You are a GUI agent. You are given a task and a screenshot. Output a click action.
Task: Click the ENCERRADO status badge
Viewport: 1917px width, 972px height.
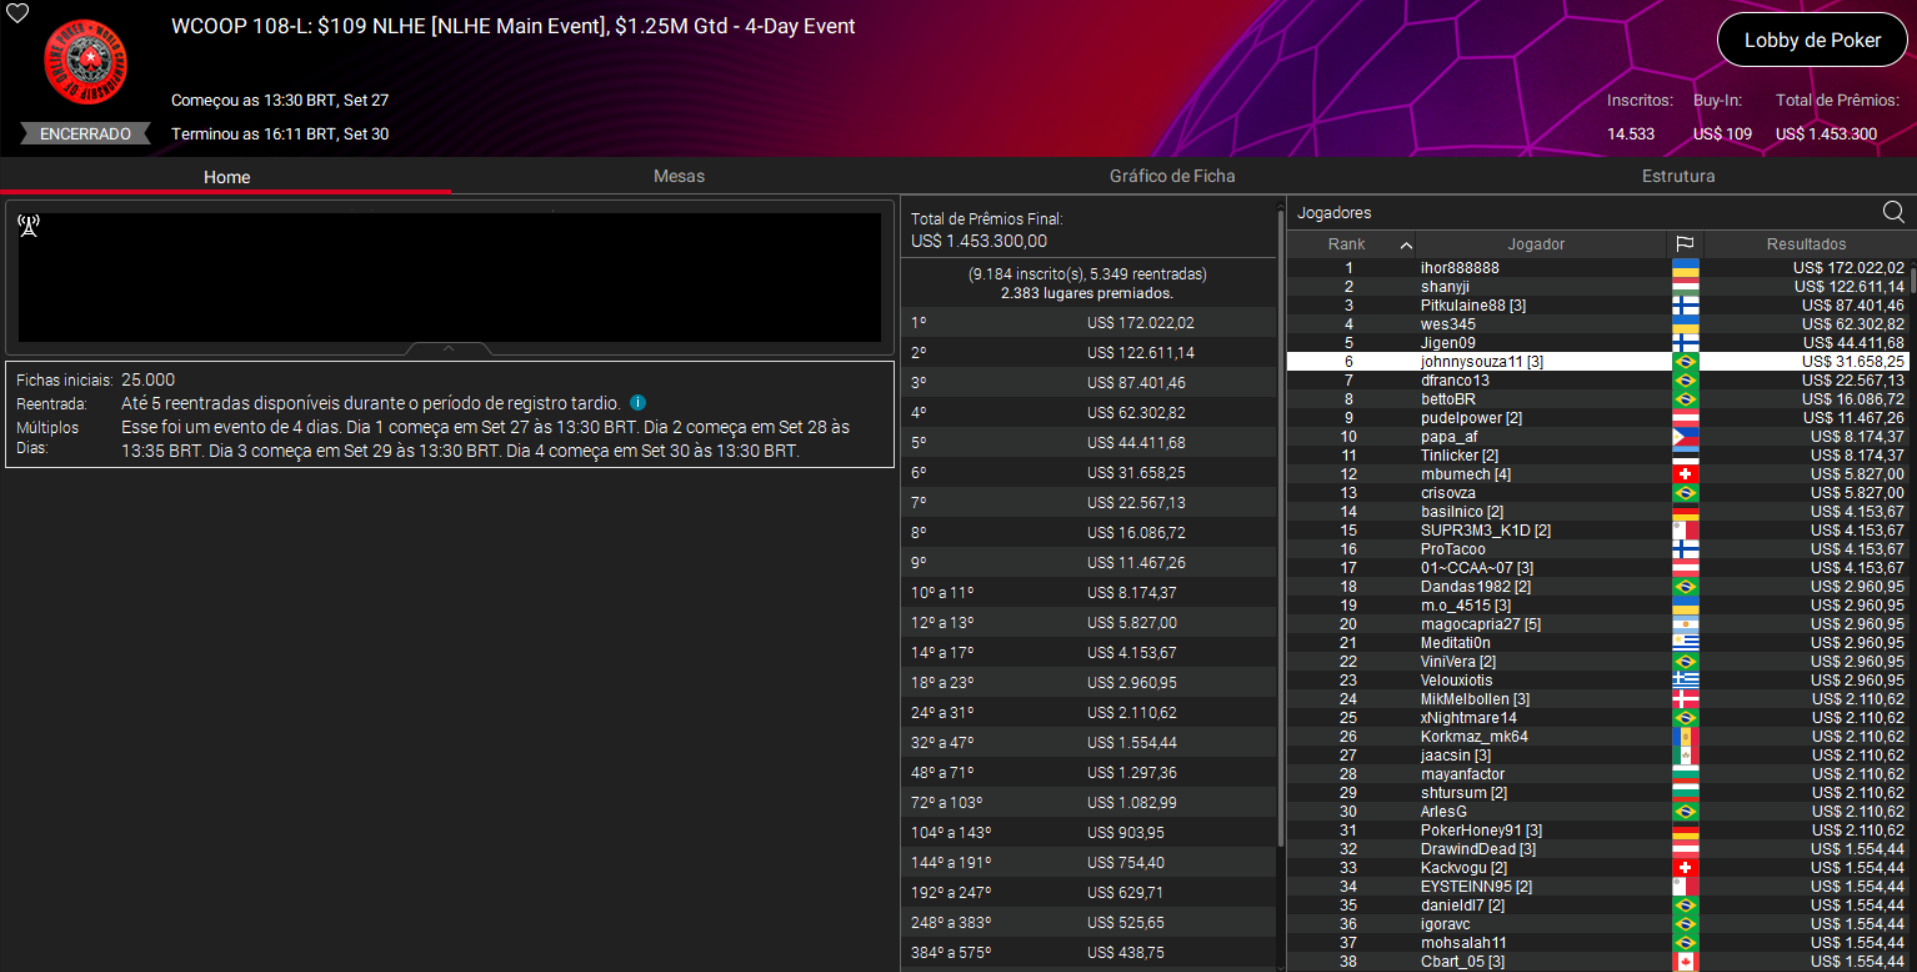(x=85, y=134)
